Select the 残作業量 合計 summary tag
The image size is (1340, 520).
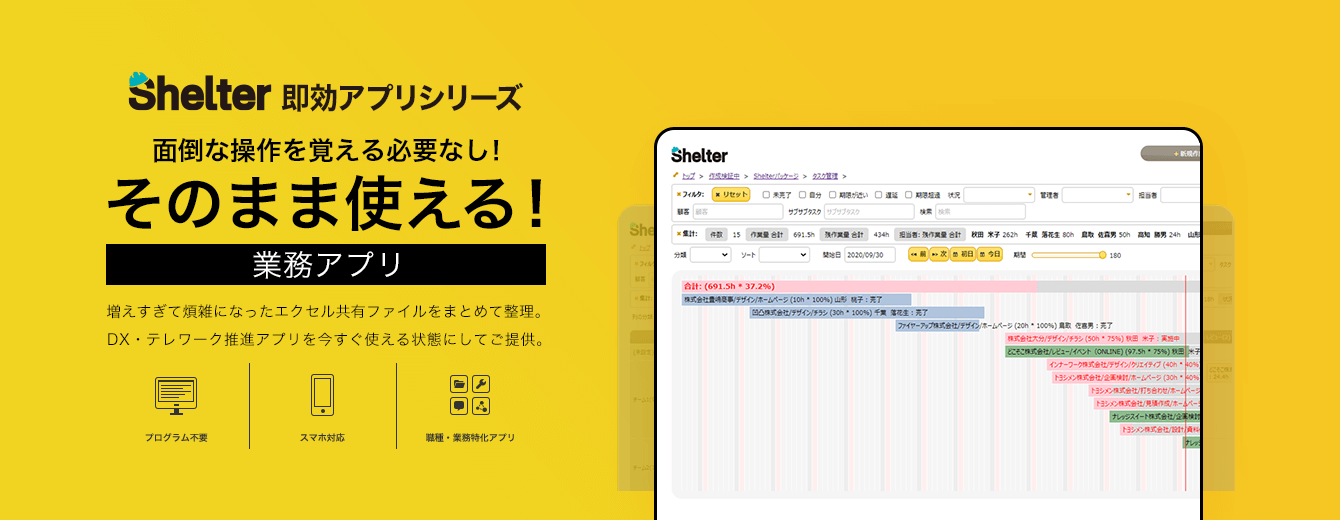pos(845,234)
